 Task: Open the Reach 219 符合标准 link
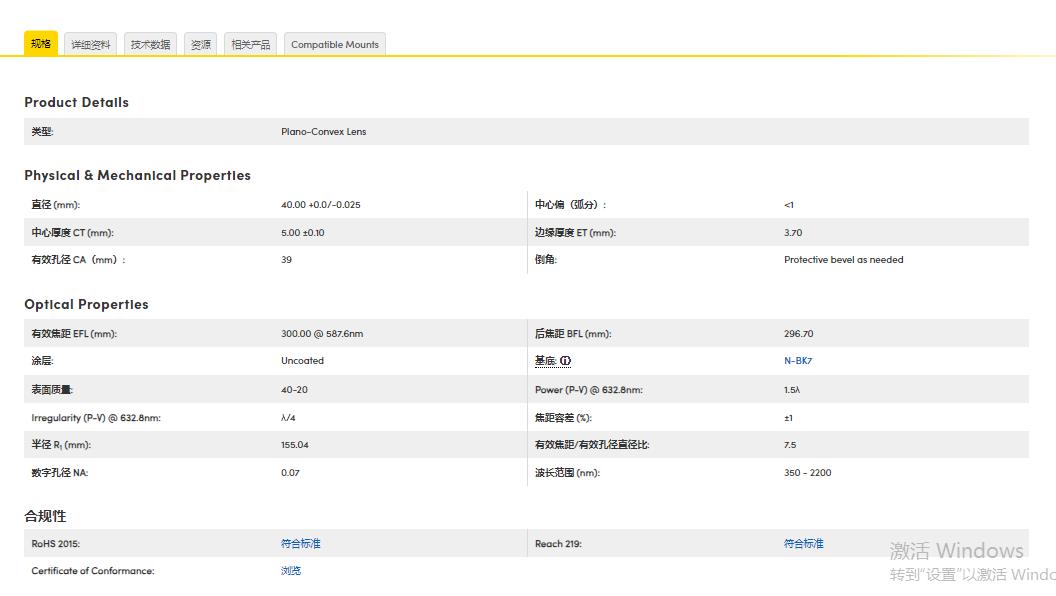tap(803, 544)
